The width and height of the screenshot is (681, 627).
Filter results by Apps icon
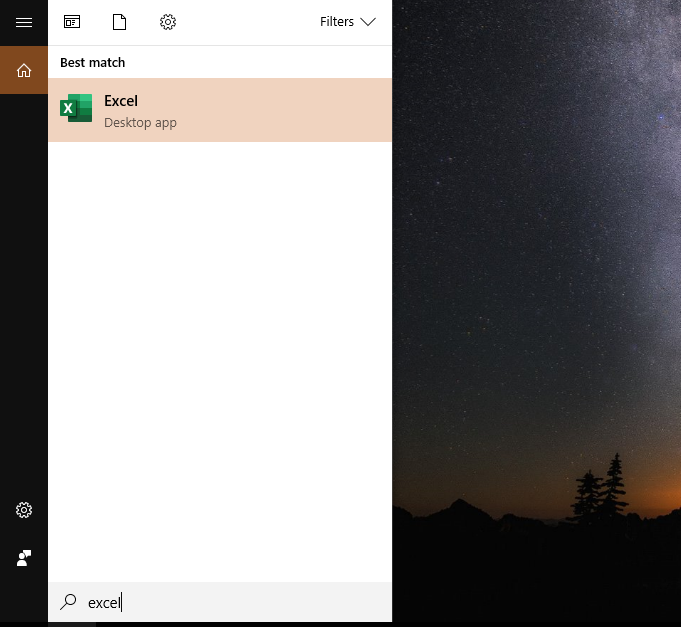(x=72, y=22)
